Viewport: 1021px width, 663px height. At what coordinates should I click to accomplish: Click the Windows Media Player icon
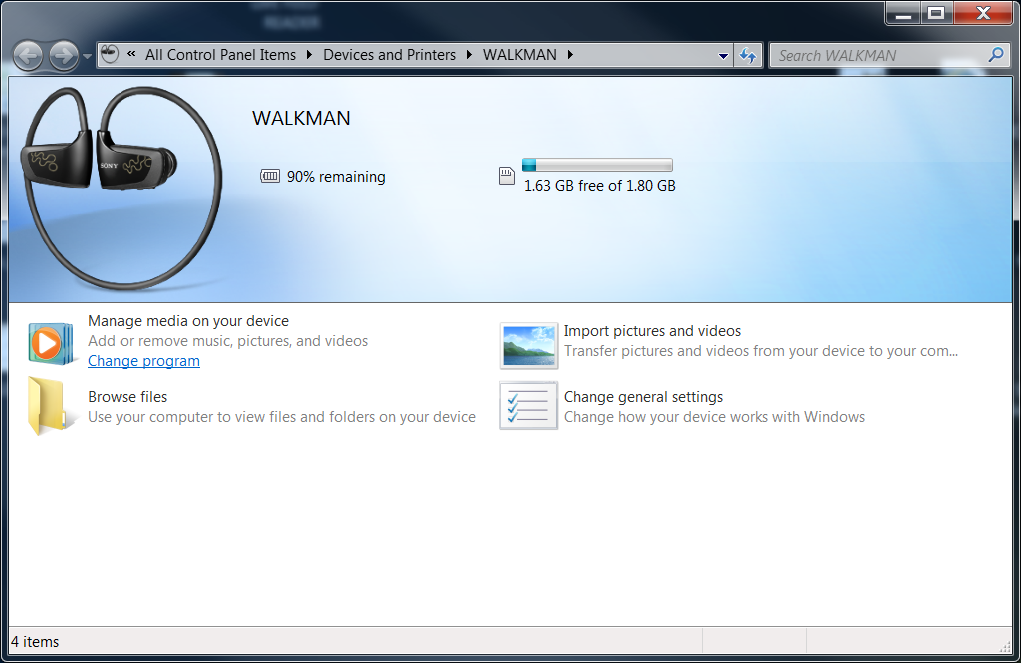click(x=51, y=343)
